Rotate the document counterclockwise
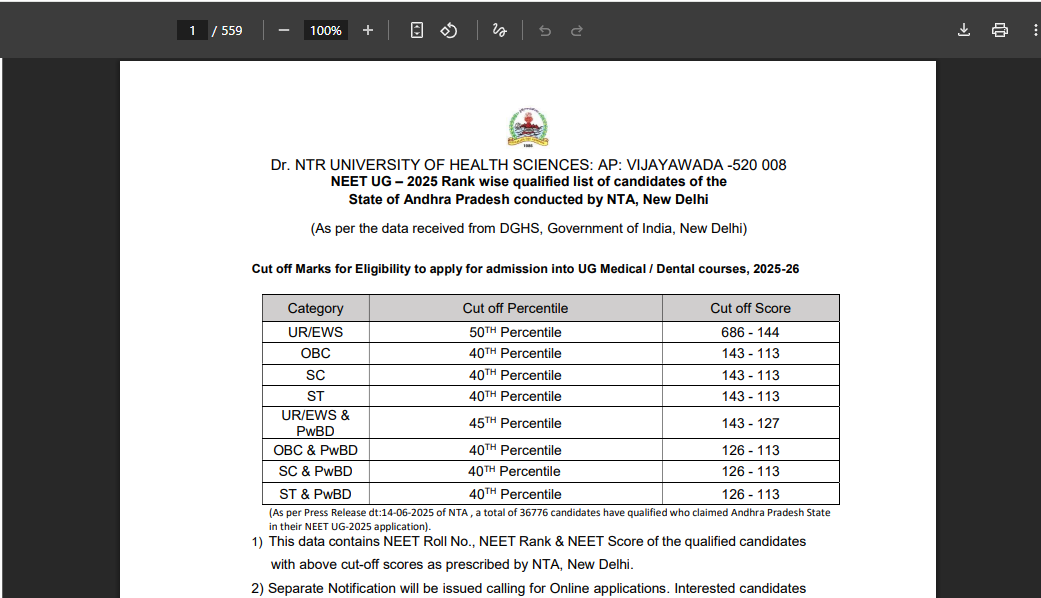This screenshot has width=1041, height=598. (x=449, y=31)
